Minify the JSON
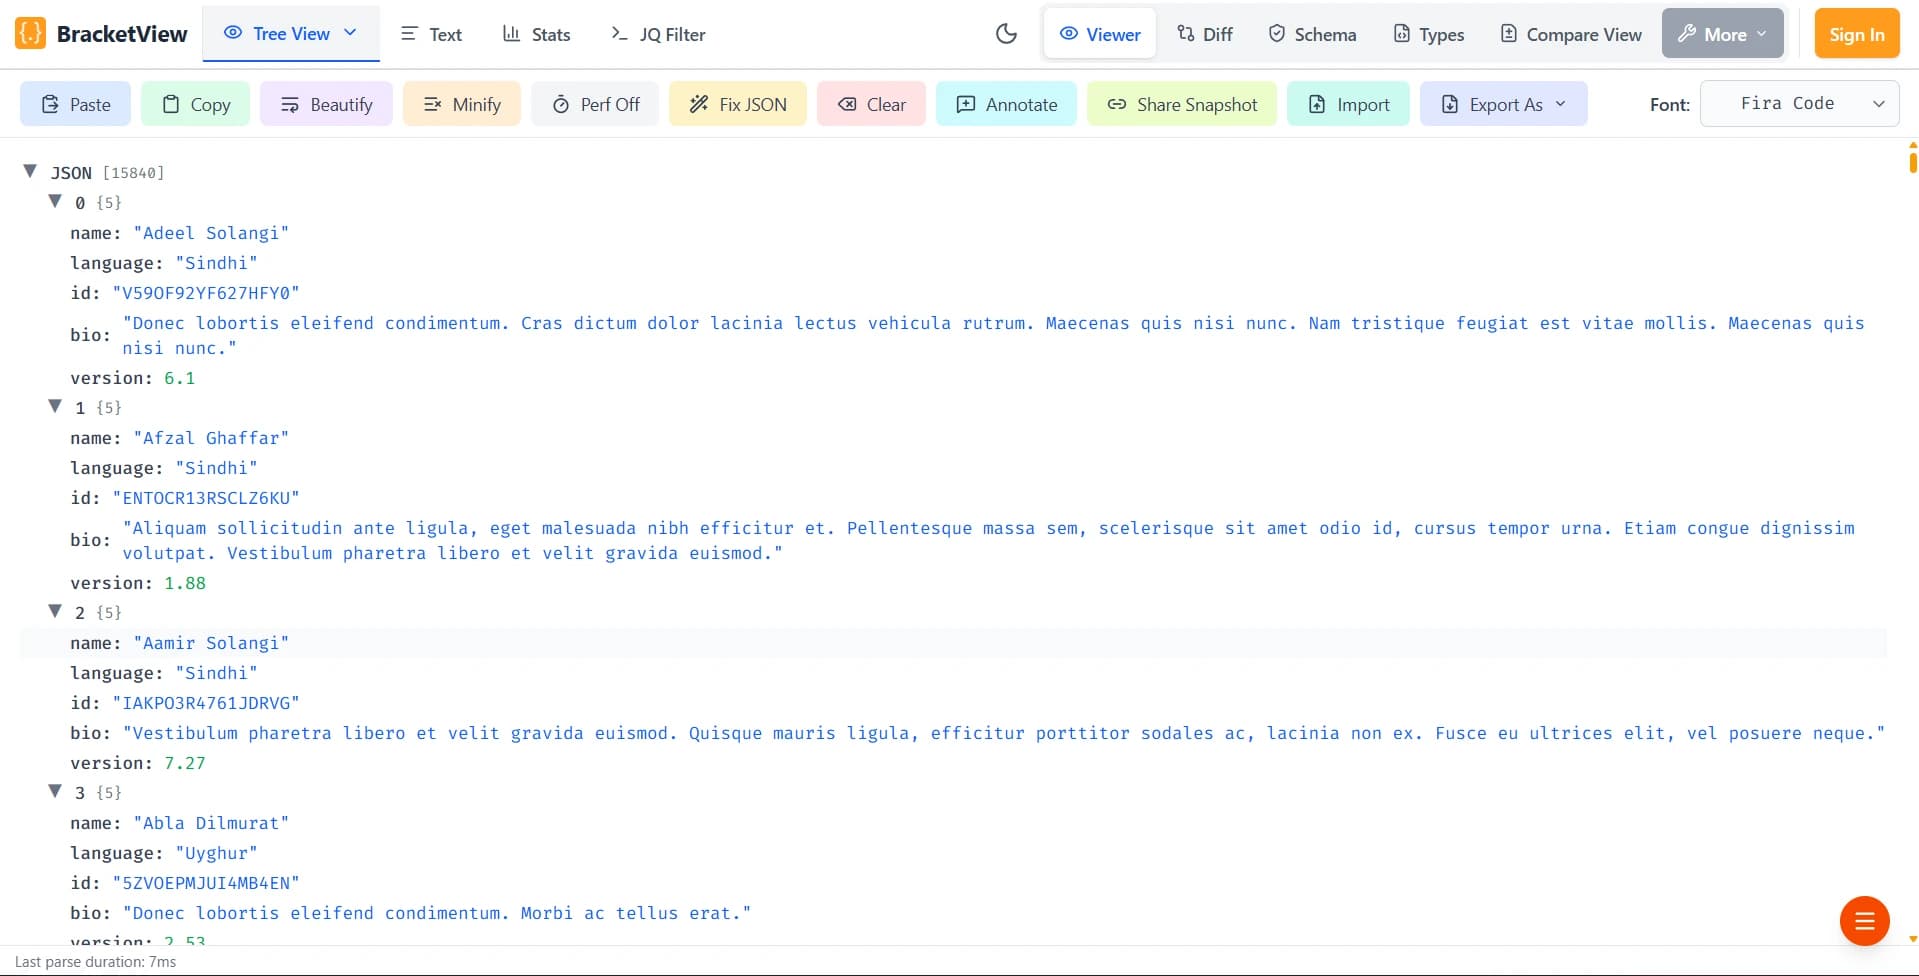The width and height of the screenshot is (1919, 976). coord(462,104)
